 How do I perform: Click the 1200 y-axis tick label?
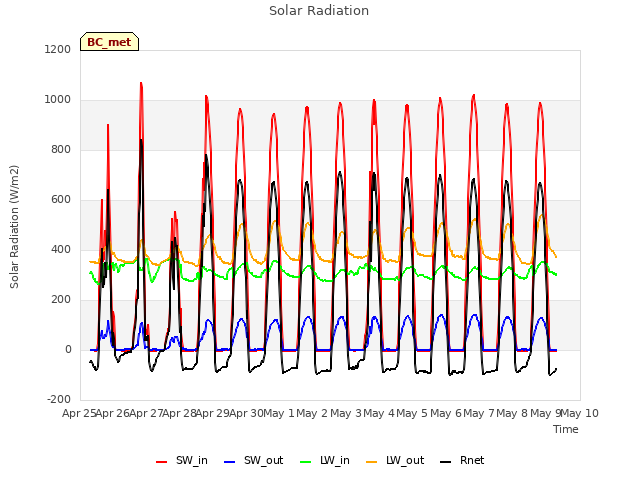point(58,49)
